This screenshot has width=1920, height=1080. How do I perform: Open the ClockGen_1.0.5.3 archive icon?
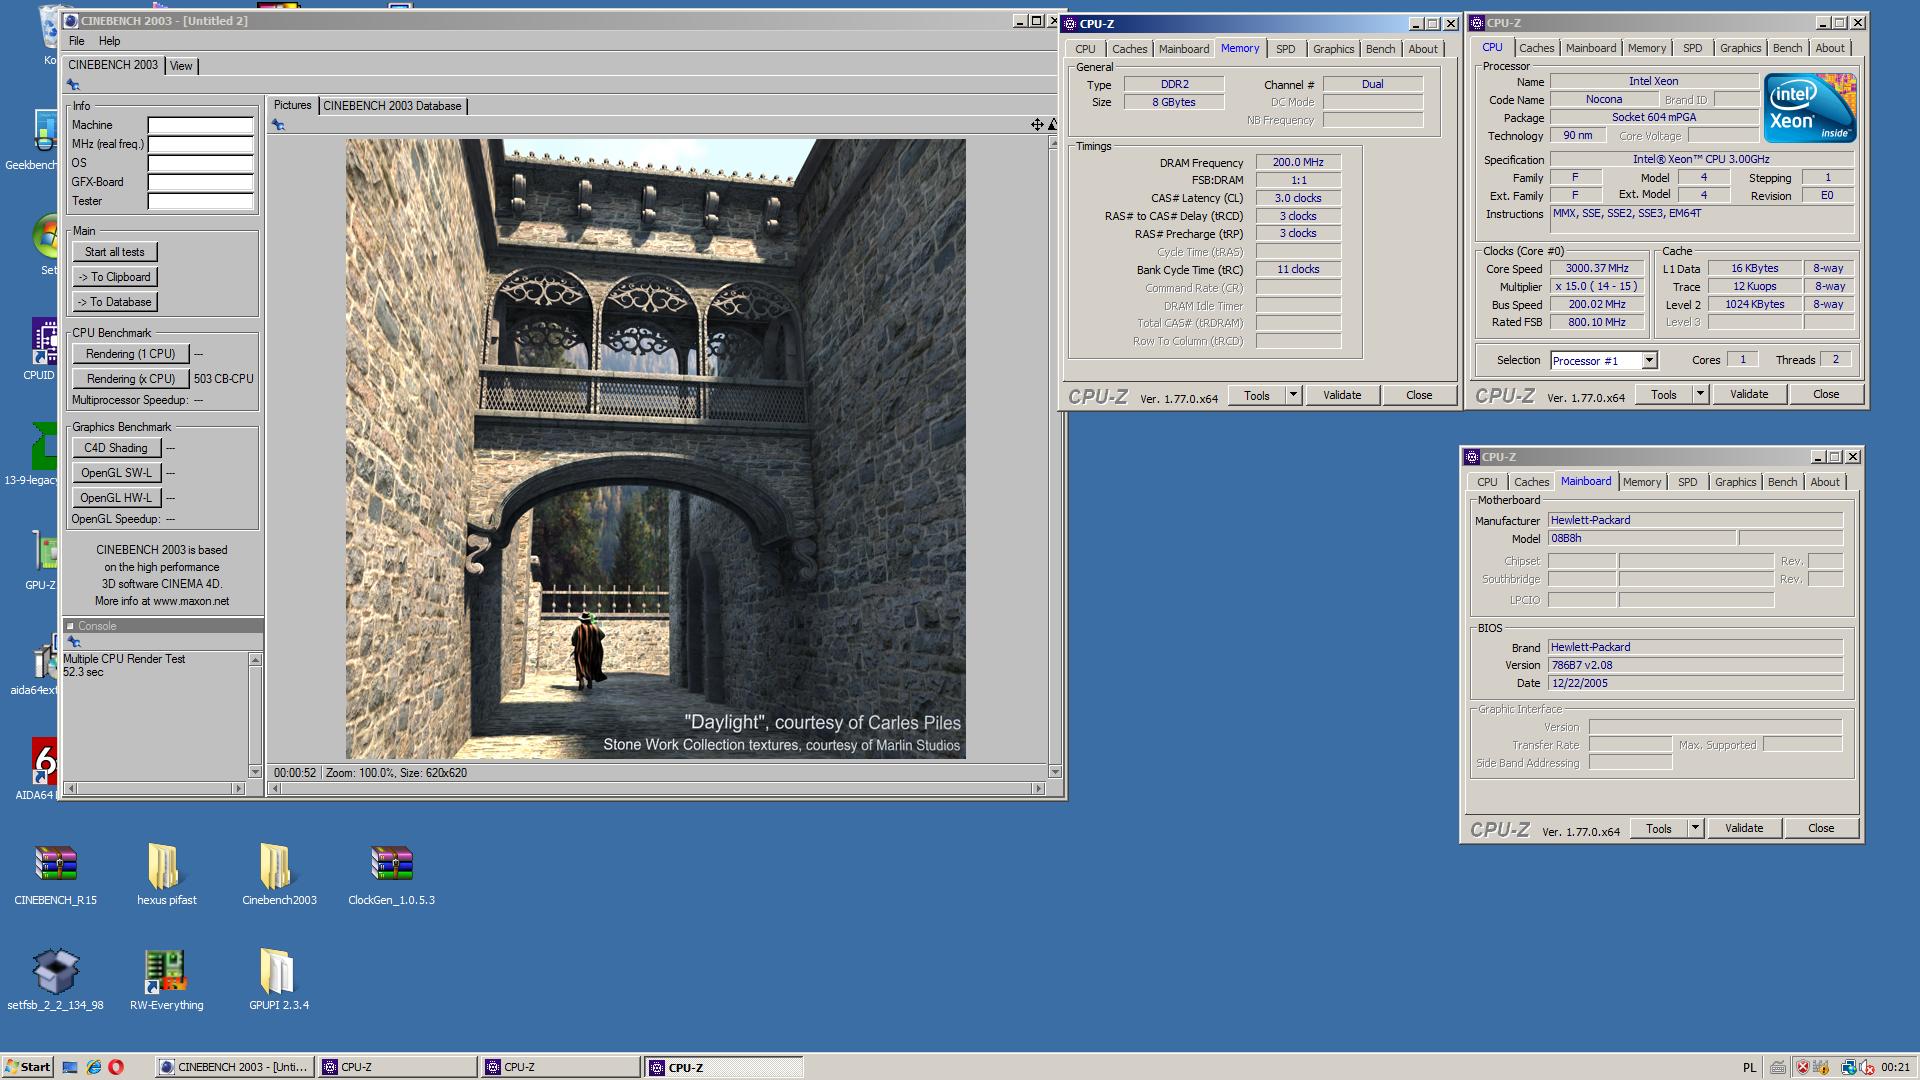391,865
